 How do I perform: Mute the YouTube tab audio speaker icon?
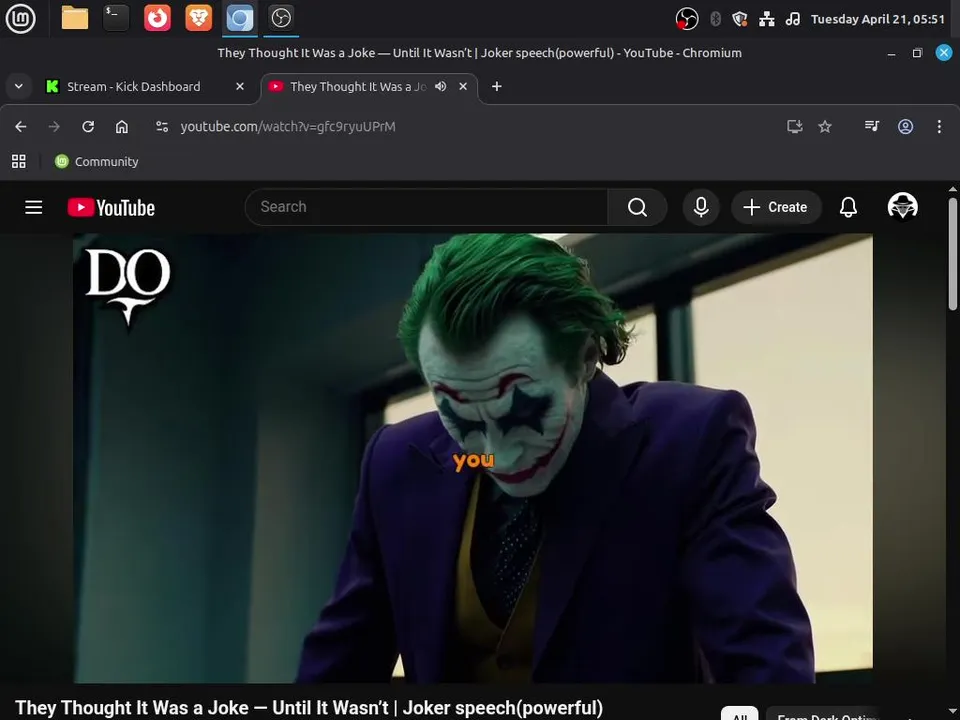440,86
